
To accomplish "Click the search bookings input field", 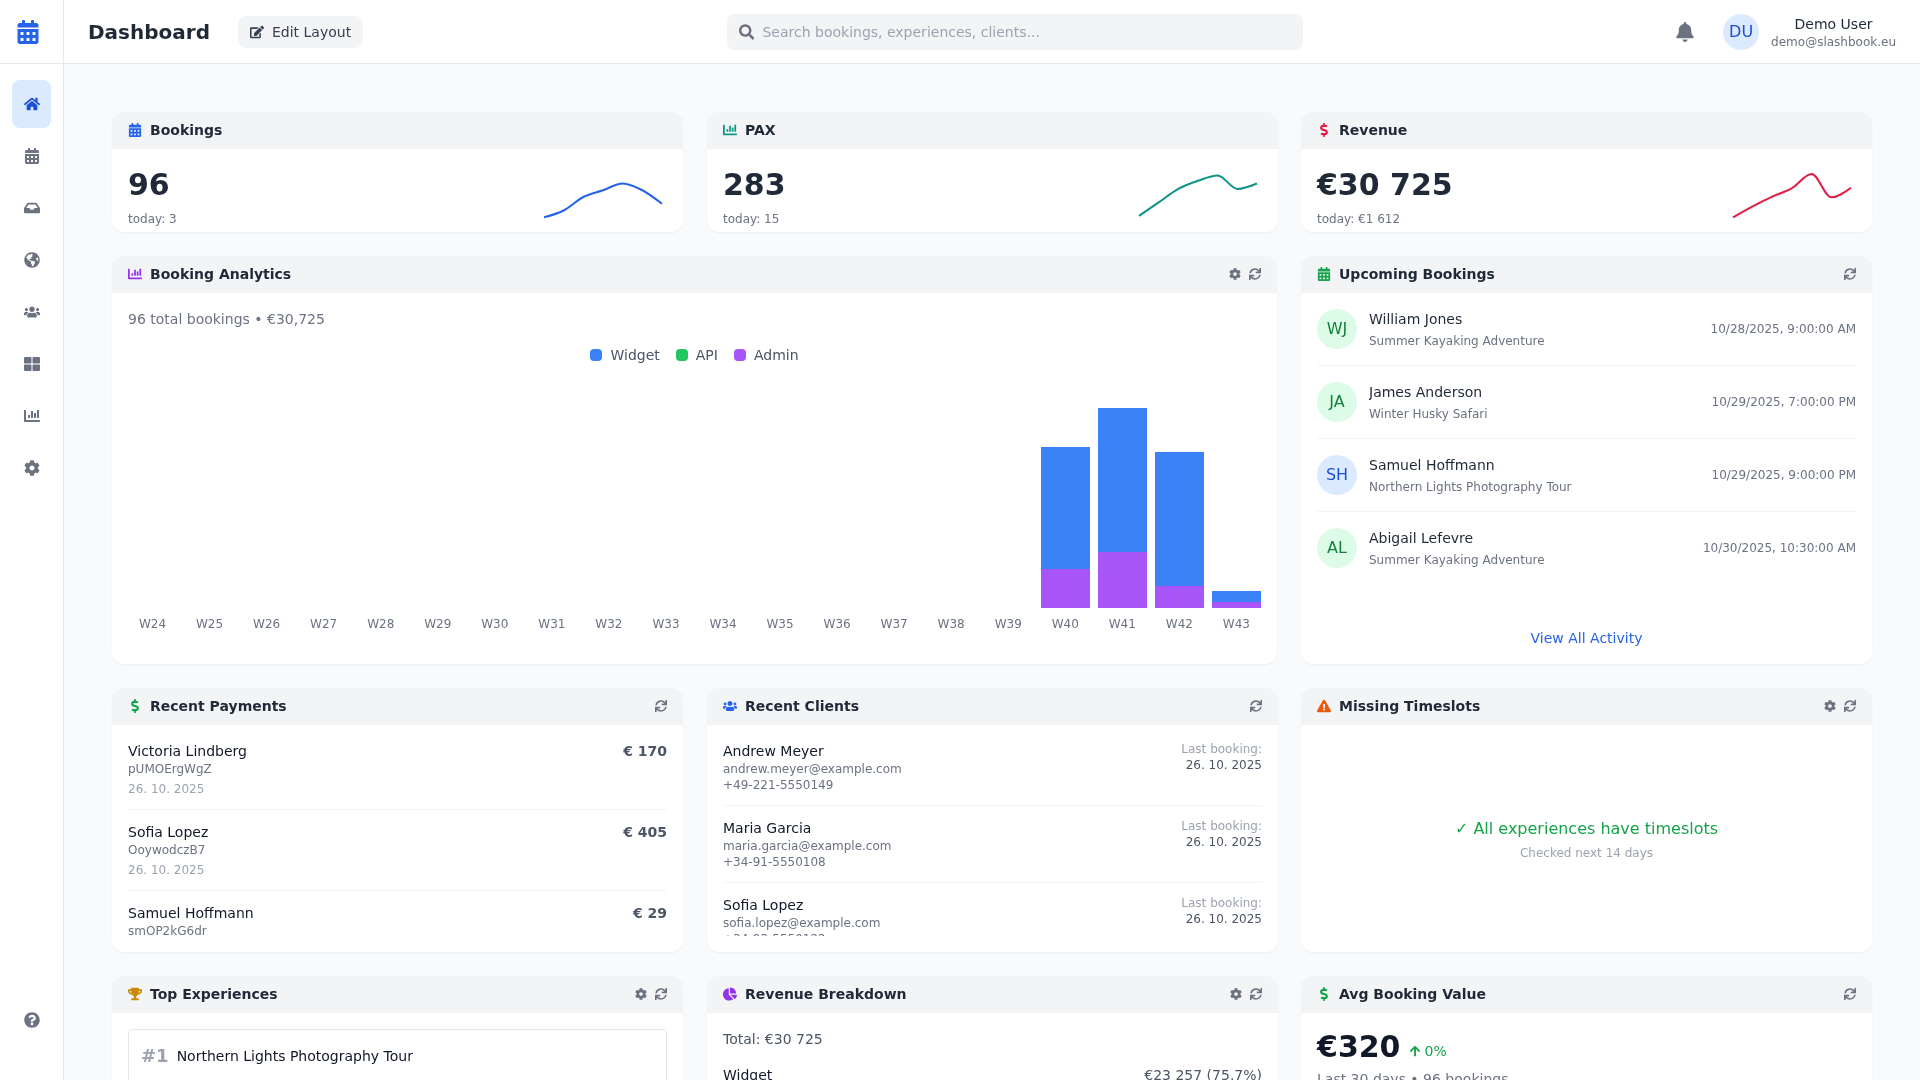I will click(x=1013, y=31).
